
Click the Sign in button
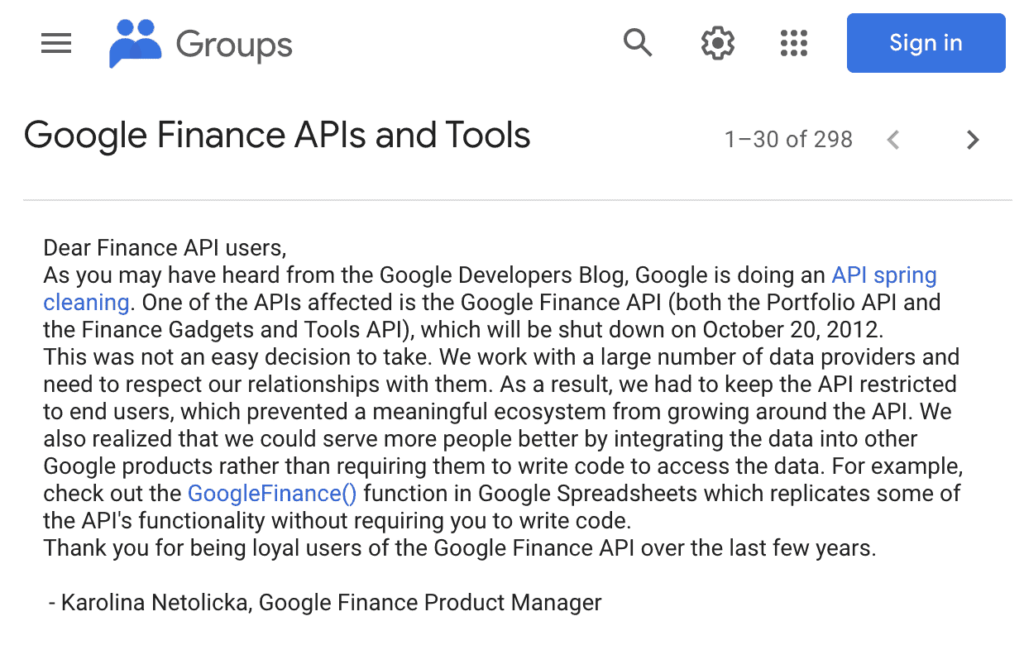[x=926, y=43]
